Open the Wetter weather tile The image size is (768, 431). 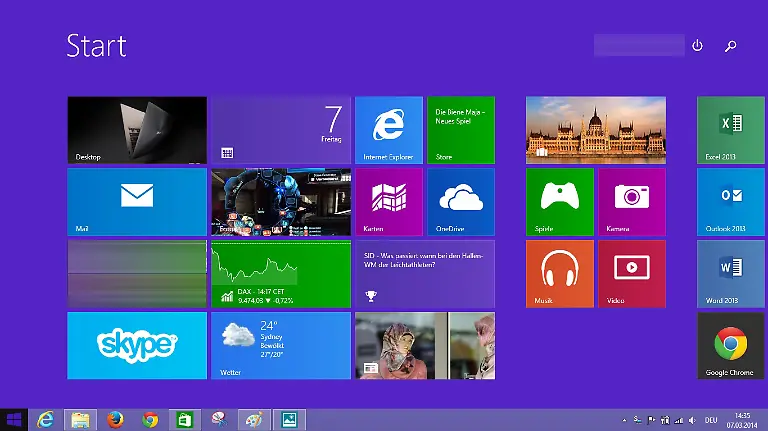coord(281,345)
